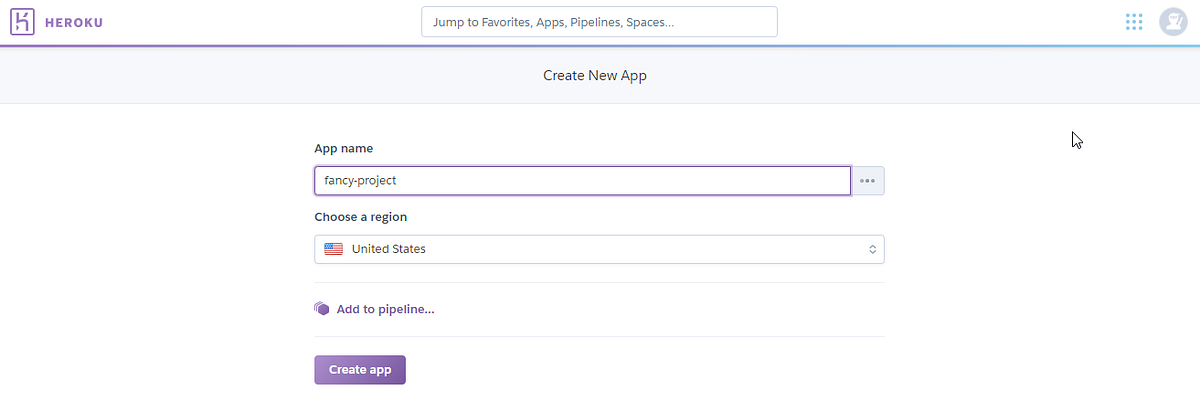Click the Heroku logo icon
The image size is (1200, 420).
(x=23, y=22)
